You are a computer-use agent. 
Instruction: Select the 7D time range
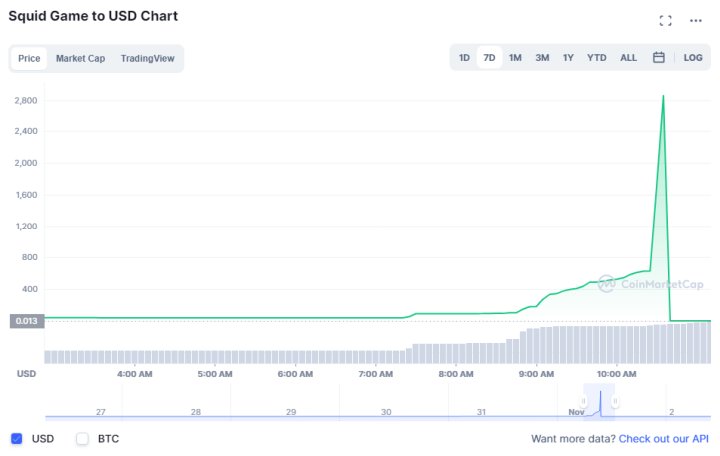[489, 58]
